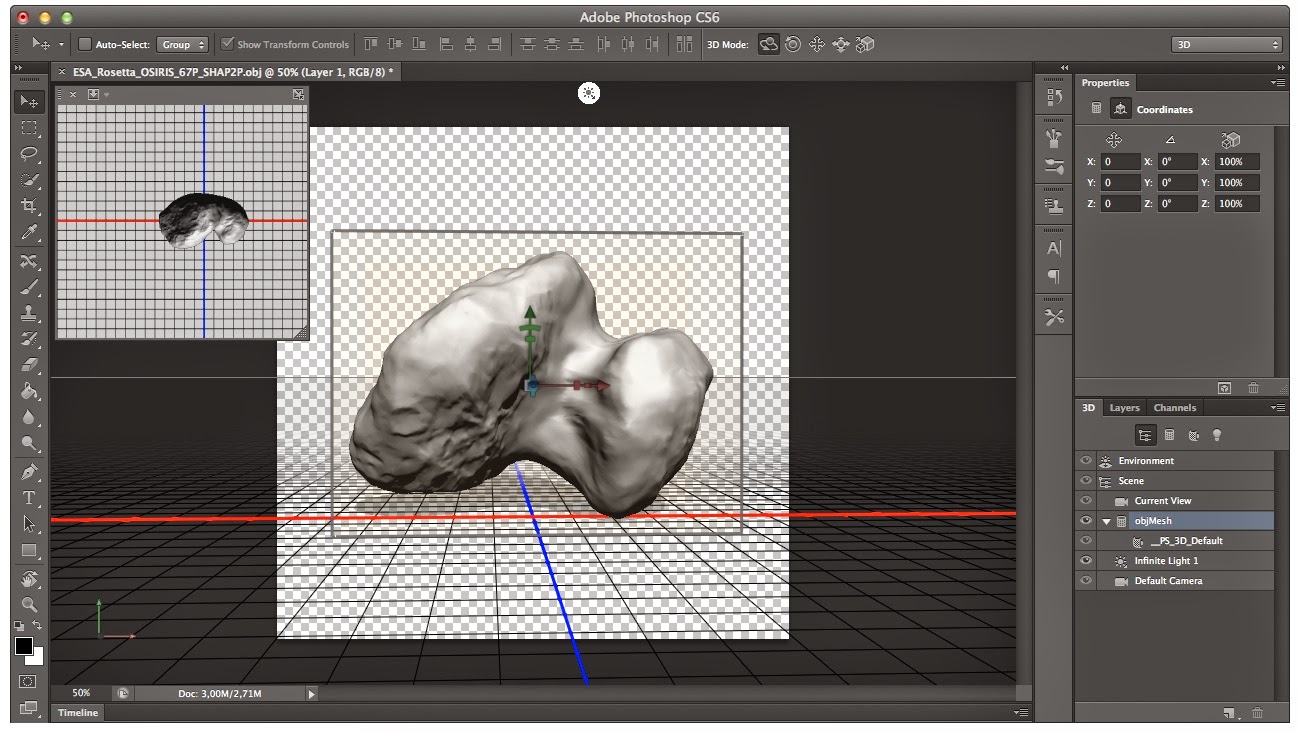The image size is (1300, 733).
Task: Open the secondary view selection dropdown
Action: pos(94,94)
